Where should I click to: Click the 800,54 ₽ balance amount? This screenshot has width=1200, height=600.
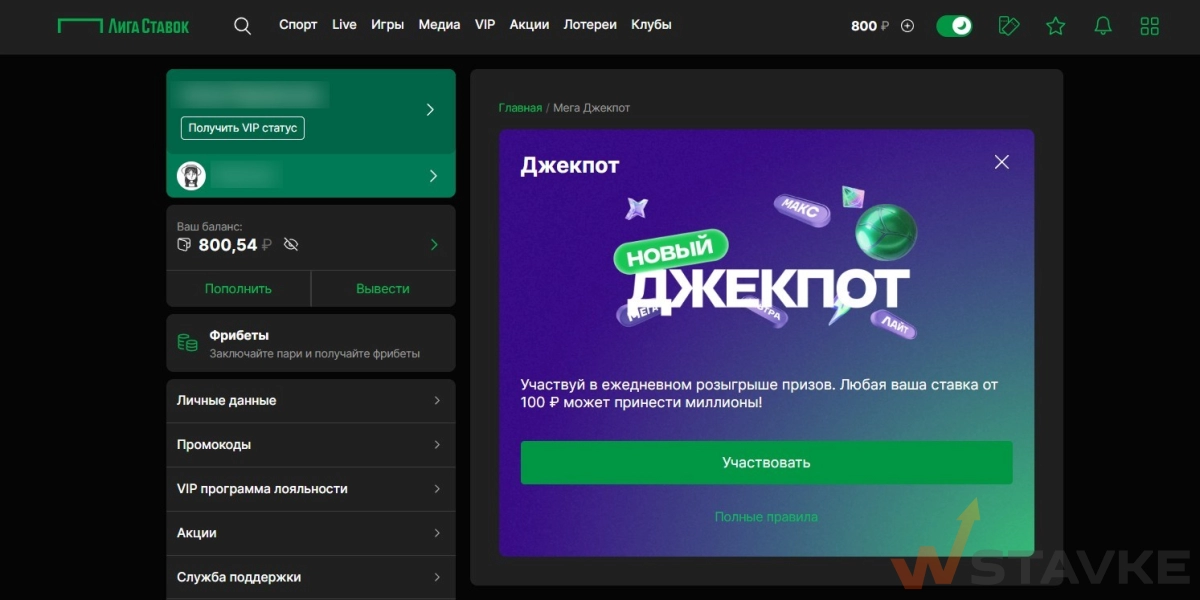237,245
